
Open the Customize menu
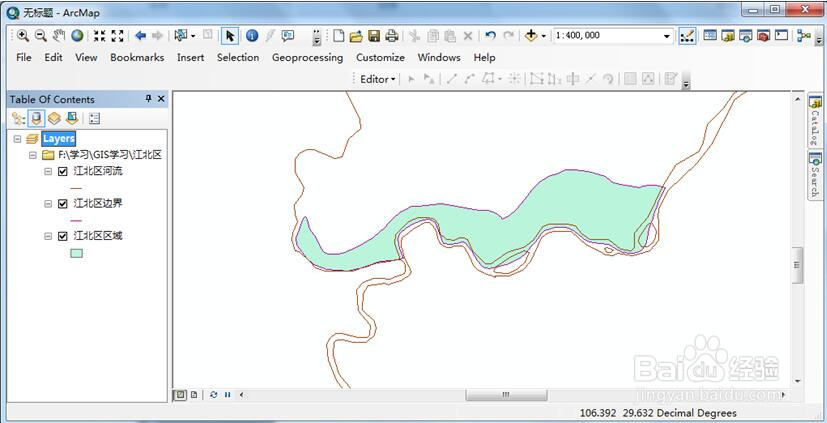[x=380, y=57]
